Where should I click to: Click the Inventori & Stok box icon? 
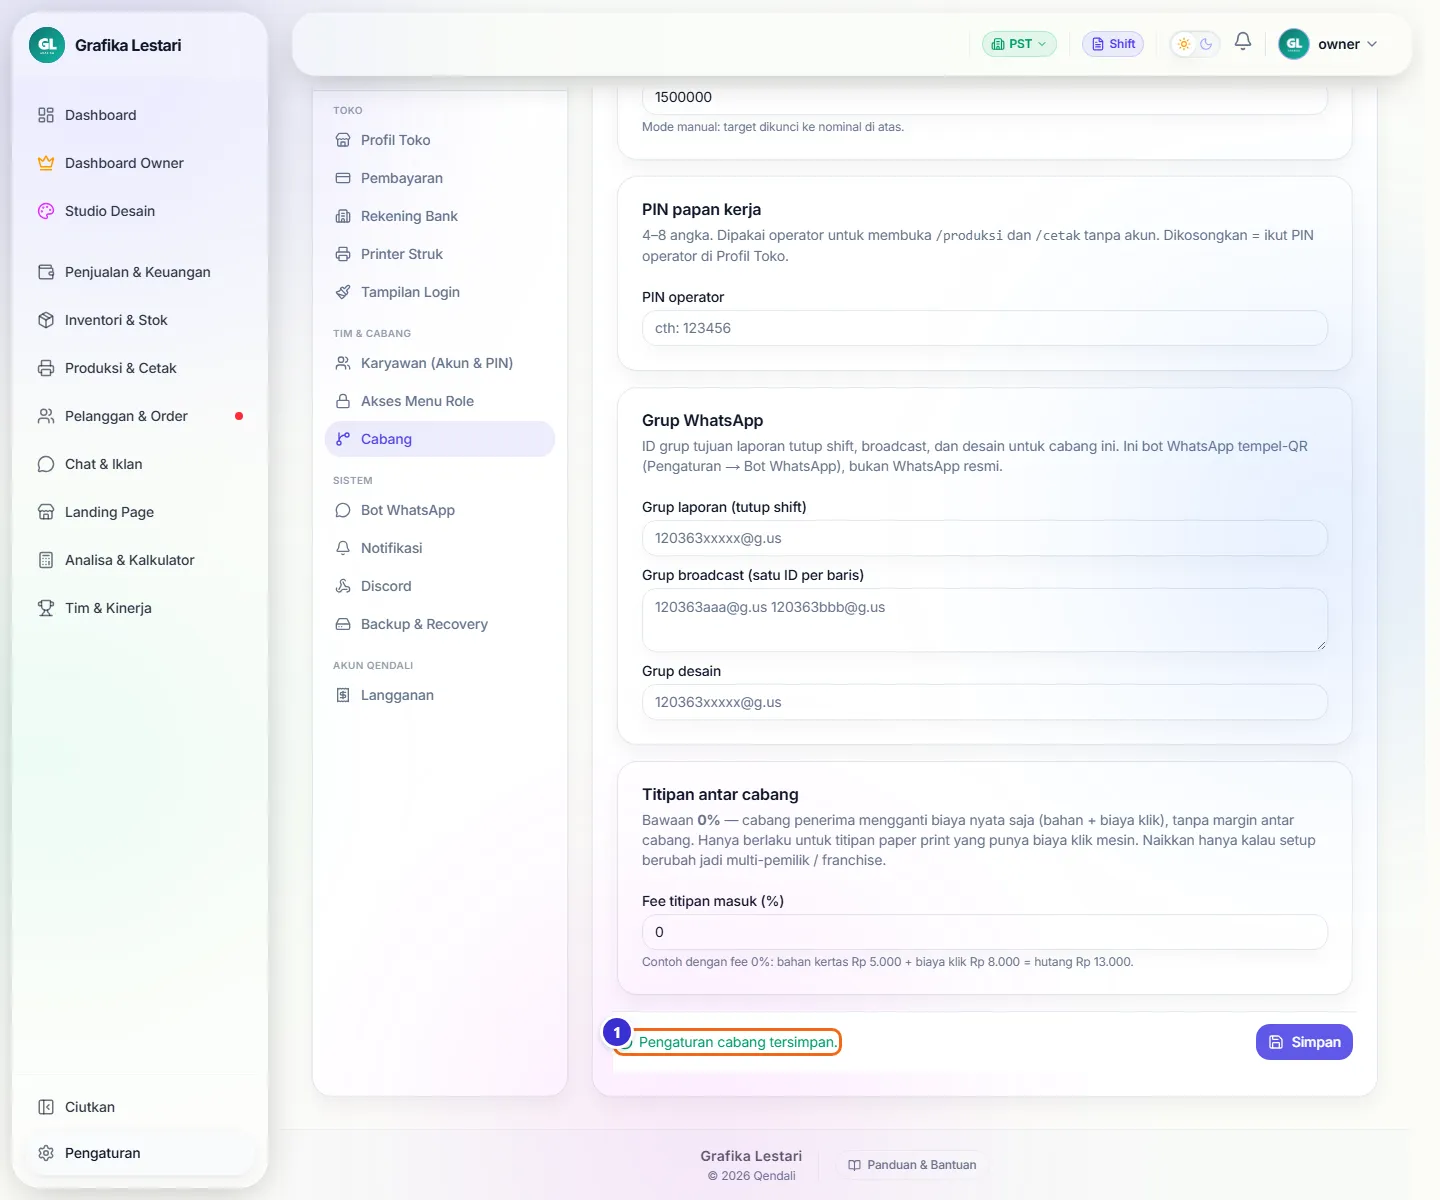pyautogui.click(x=46, y=320)
